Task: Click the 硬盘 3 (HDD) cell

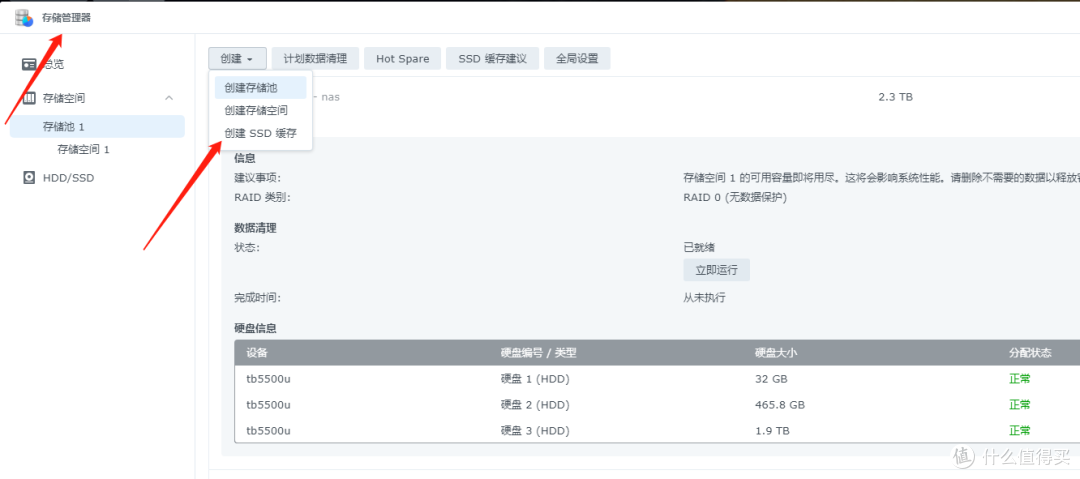Action: (x=535, y=431)
